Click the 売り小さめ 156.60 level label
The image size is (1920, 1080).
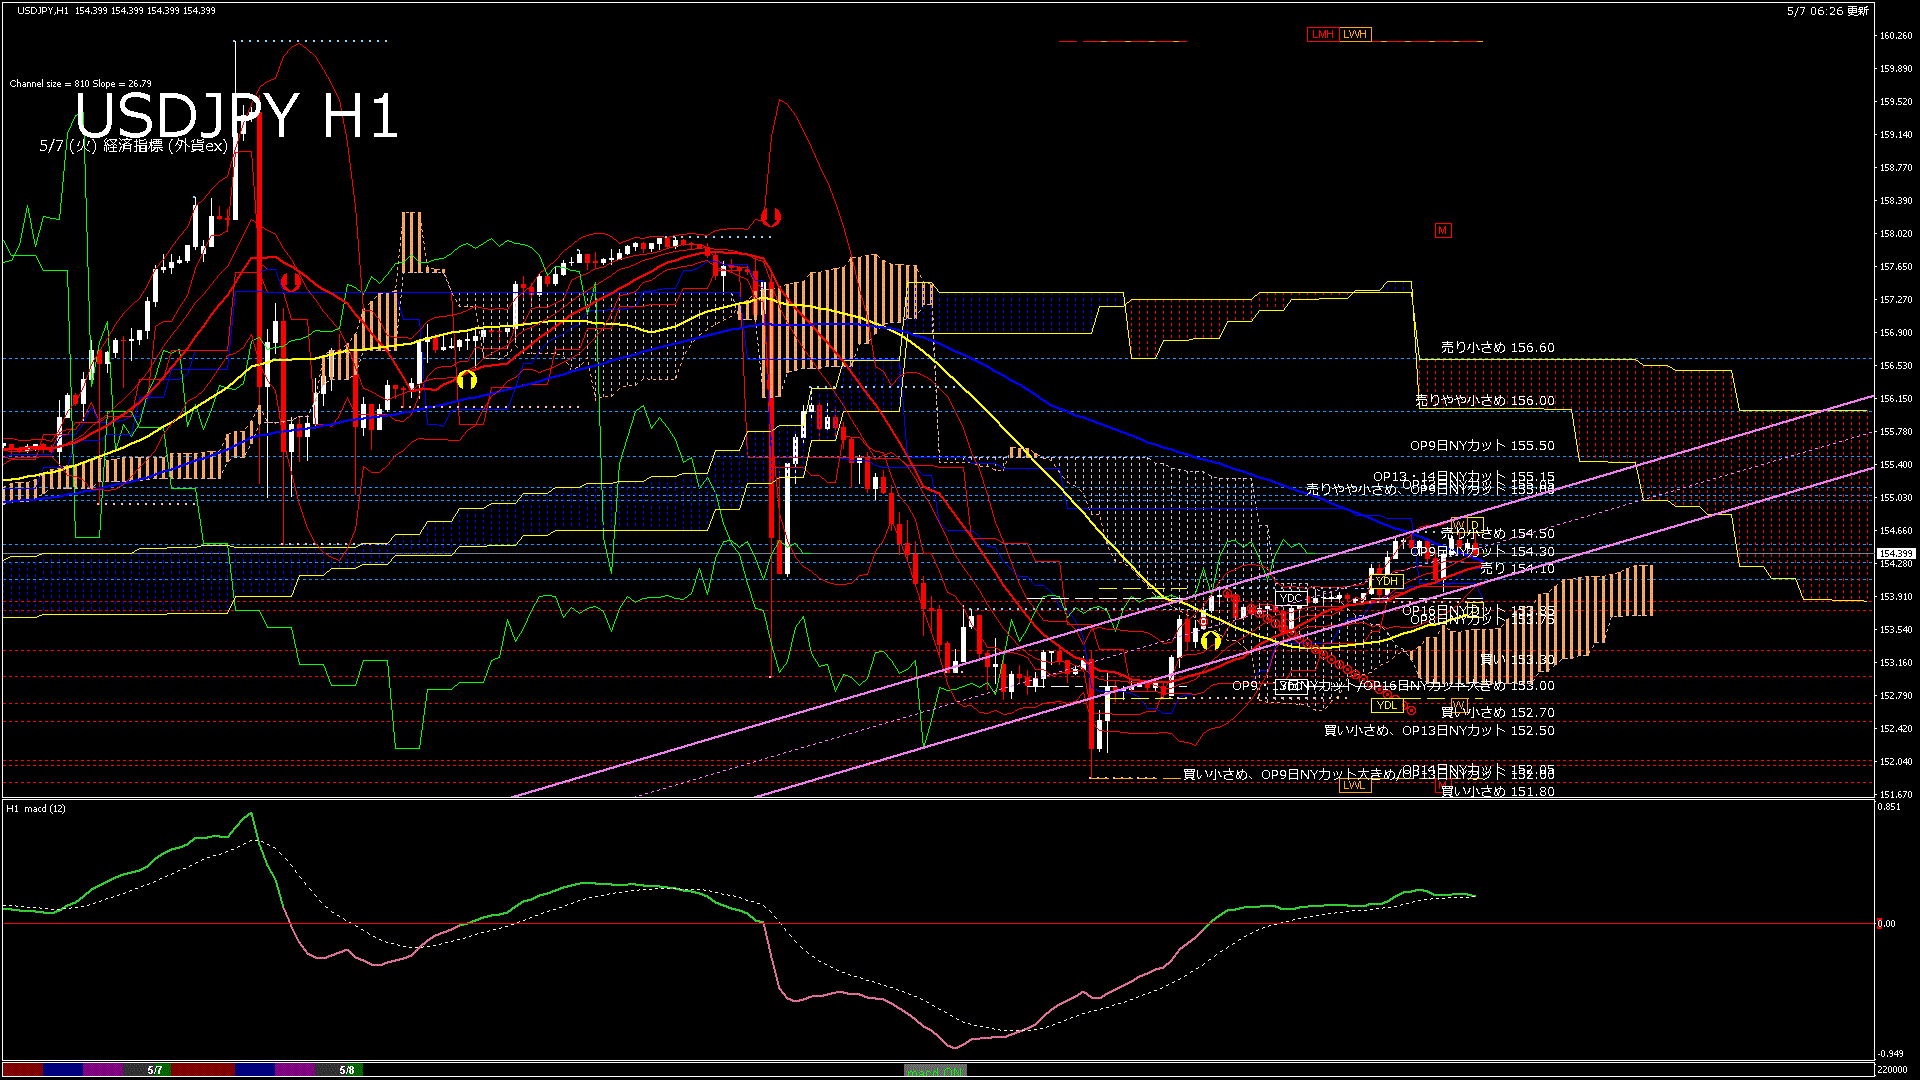1497,348
